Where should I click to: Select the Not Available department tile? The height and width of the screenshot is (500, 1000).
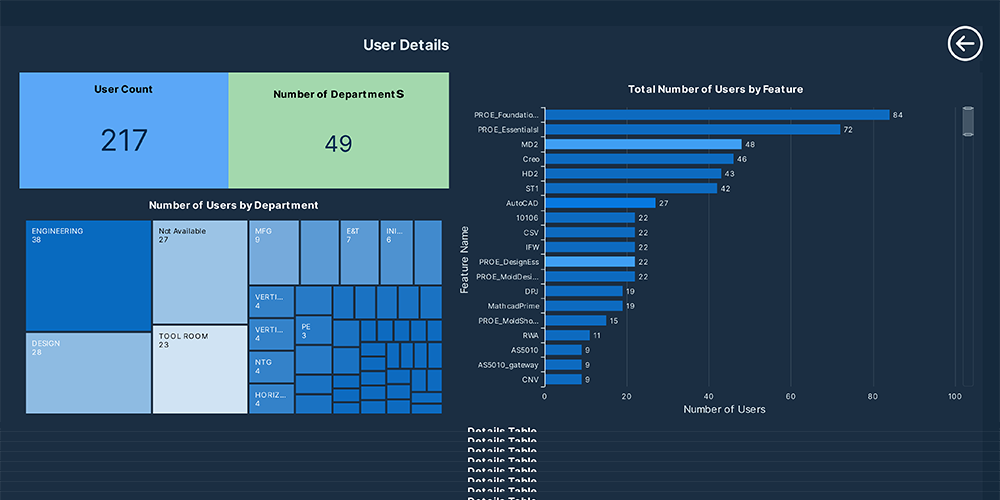click(x=200, y=272)
